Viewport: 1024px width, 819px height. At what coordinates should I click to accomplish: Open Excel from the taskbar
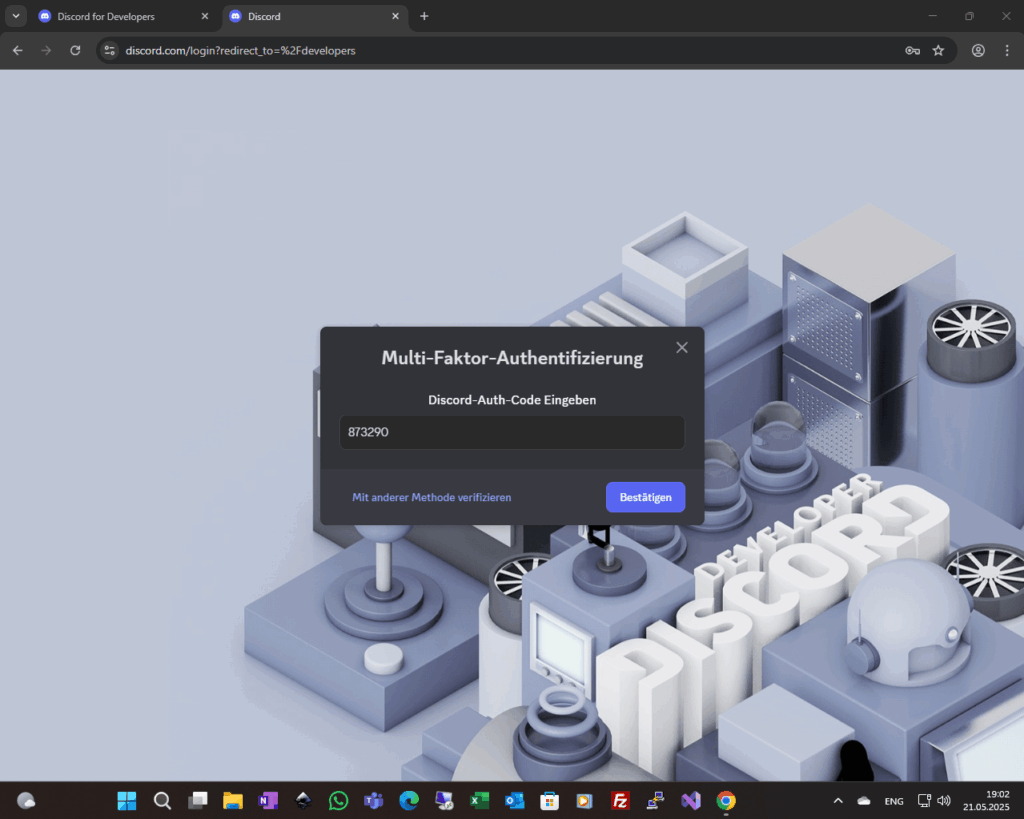click(x=479, y=801)
